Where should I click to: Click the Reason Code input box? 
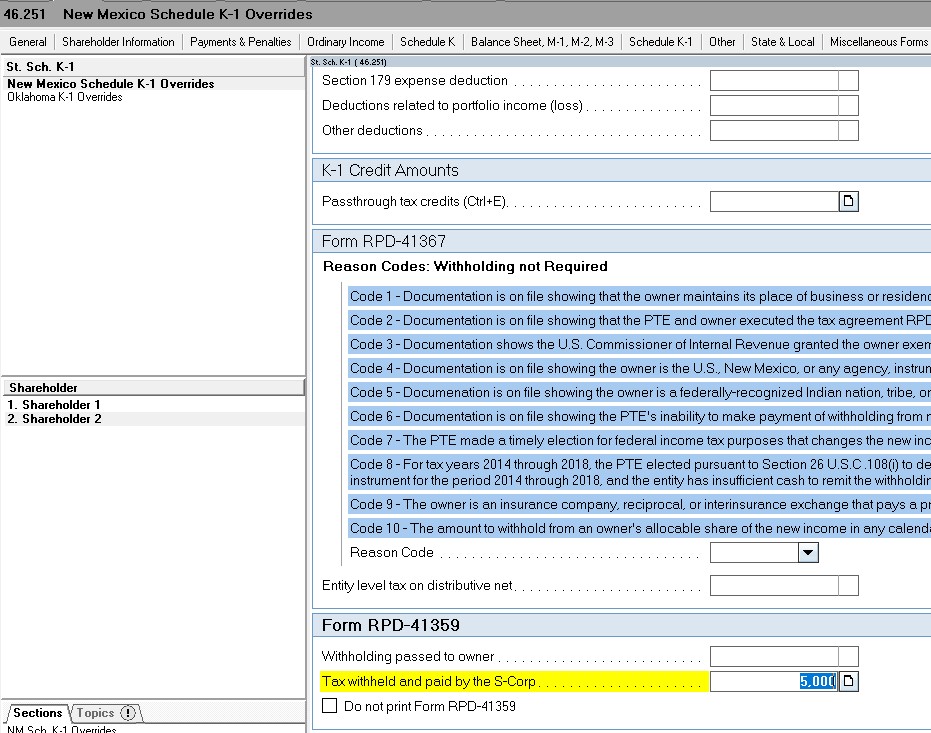(754, 553)
